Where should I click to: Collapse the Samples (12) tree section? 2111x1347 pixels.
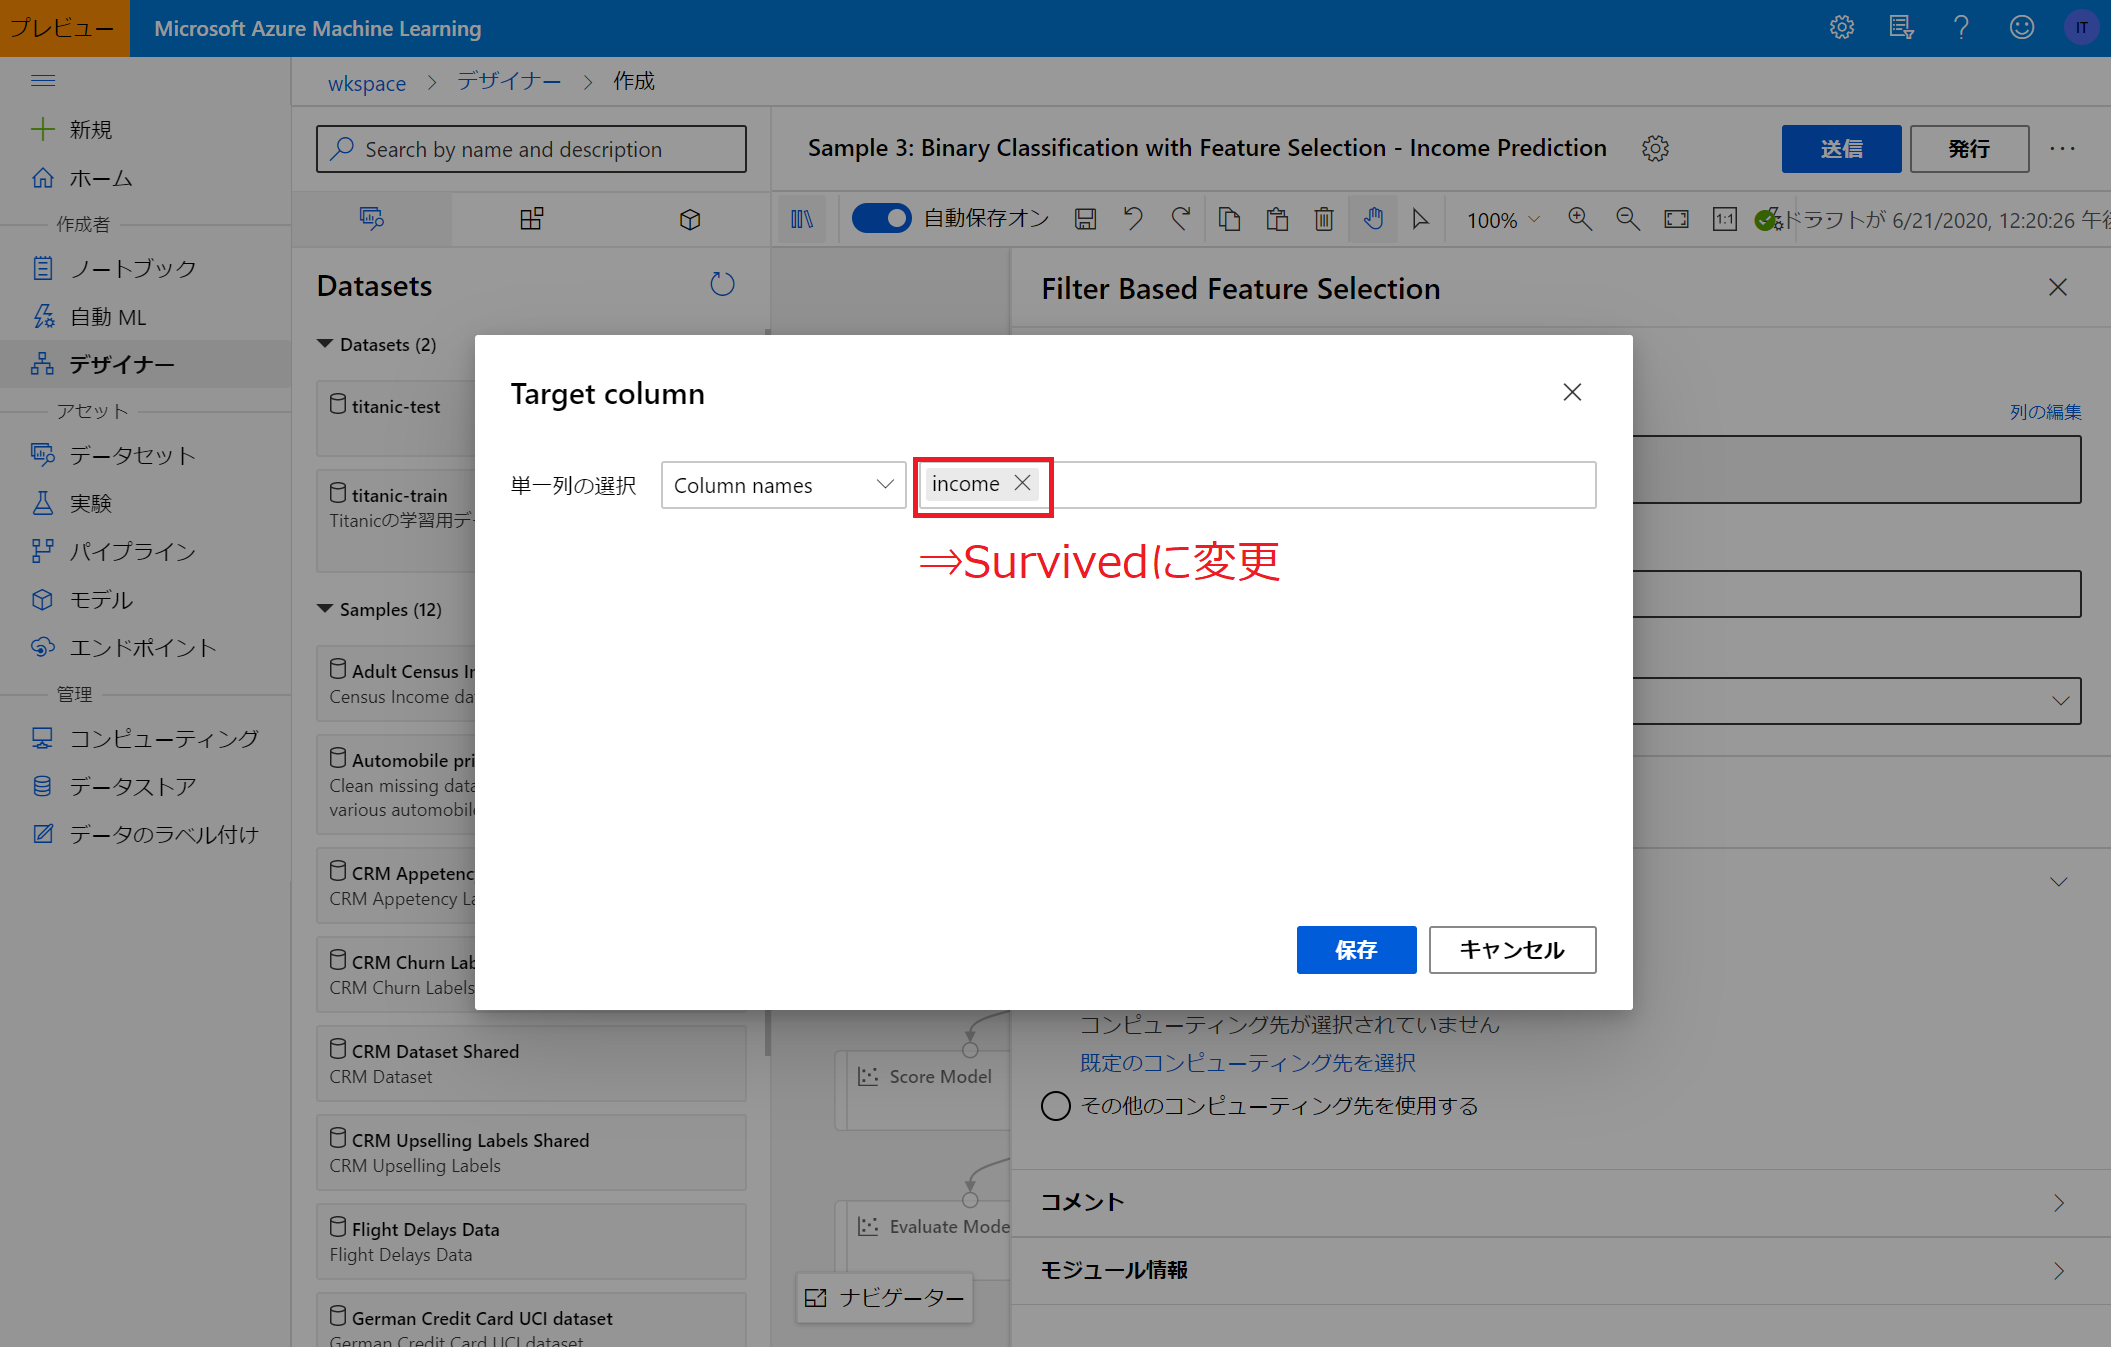[x=325, y=609]
